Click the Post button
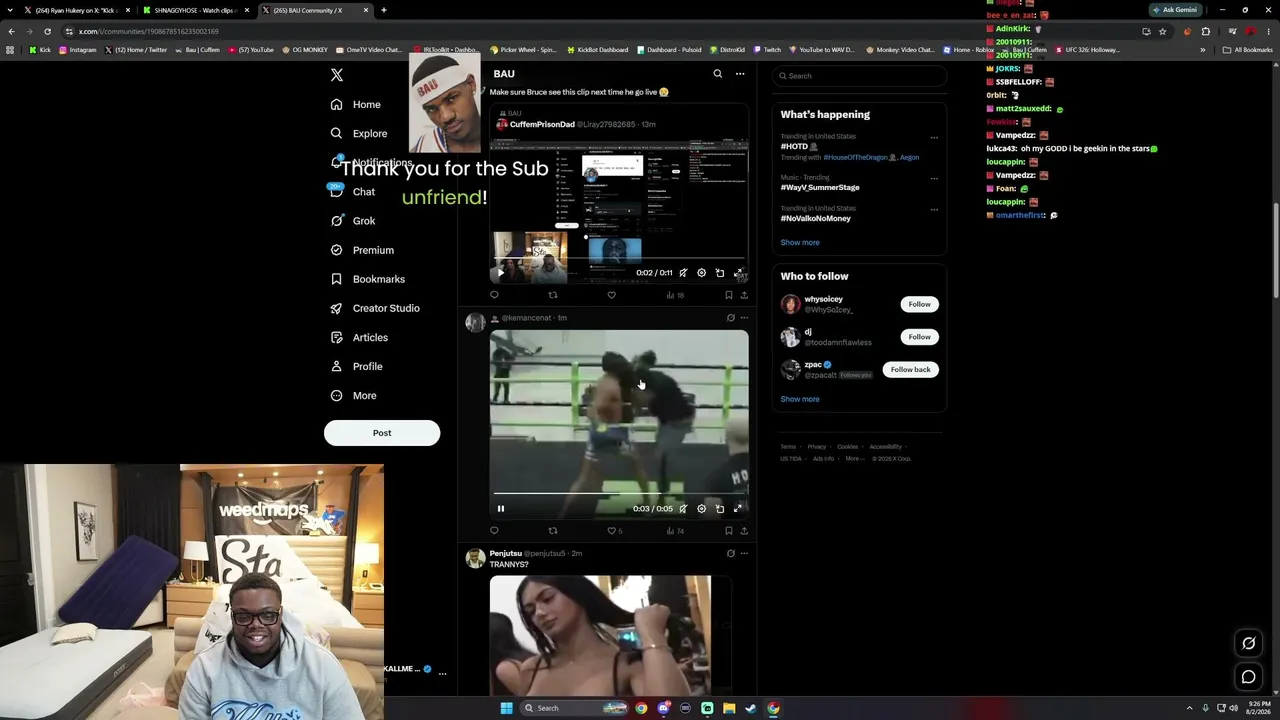The height and width of the screenshot is (720, 1280). 382,433
